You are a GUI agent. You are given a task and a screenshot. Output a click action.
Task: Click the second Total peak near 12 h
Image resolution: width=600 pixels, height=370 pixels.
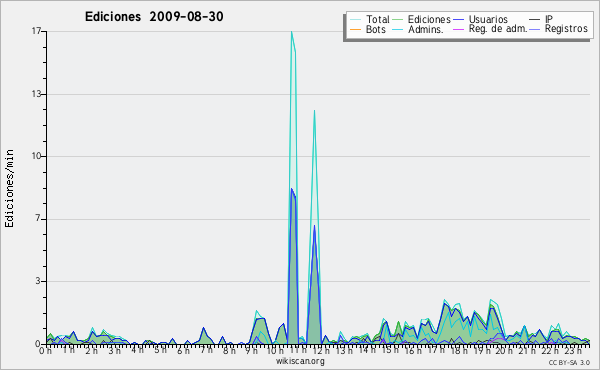[314, 111]
